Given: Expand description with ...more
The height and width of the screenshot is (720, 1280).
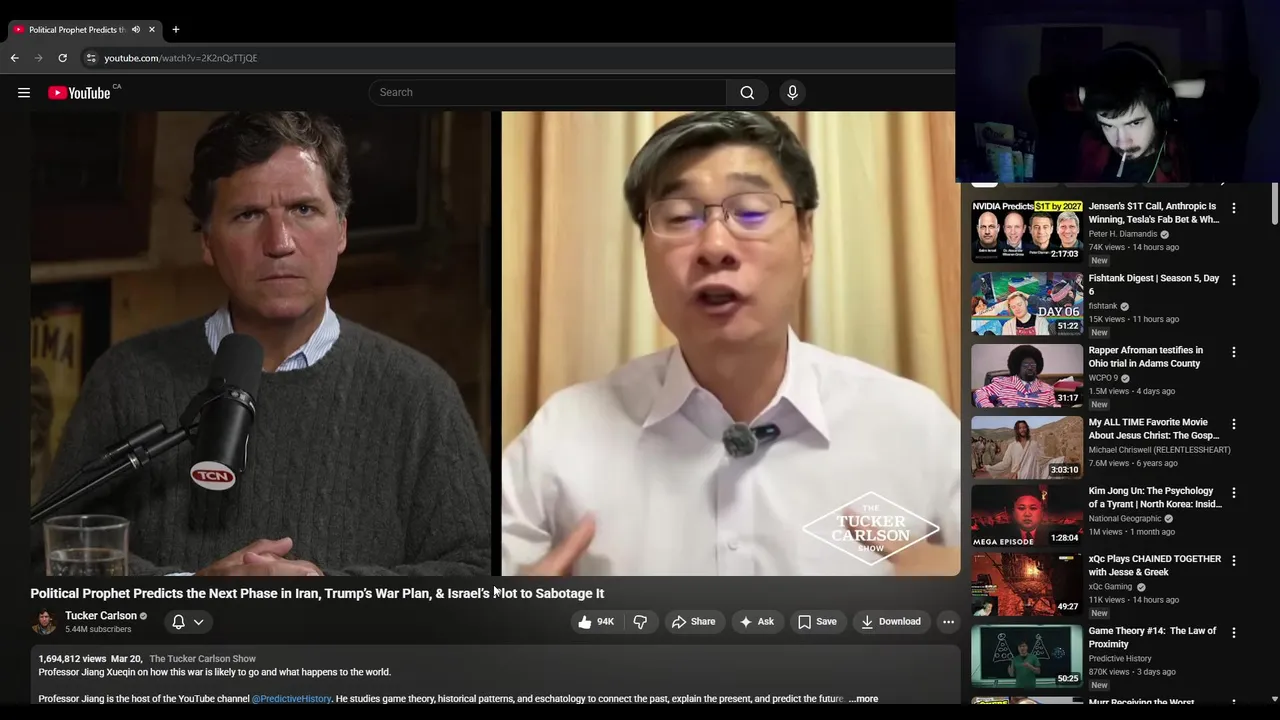Looking at the screenshot, I should click(x=863, y=699).
